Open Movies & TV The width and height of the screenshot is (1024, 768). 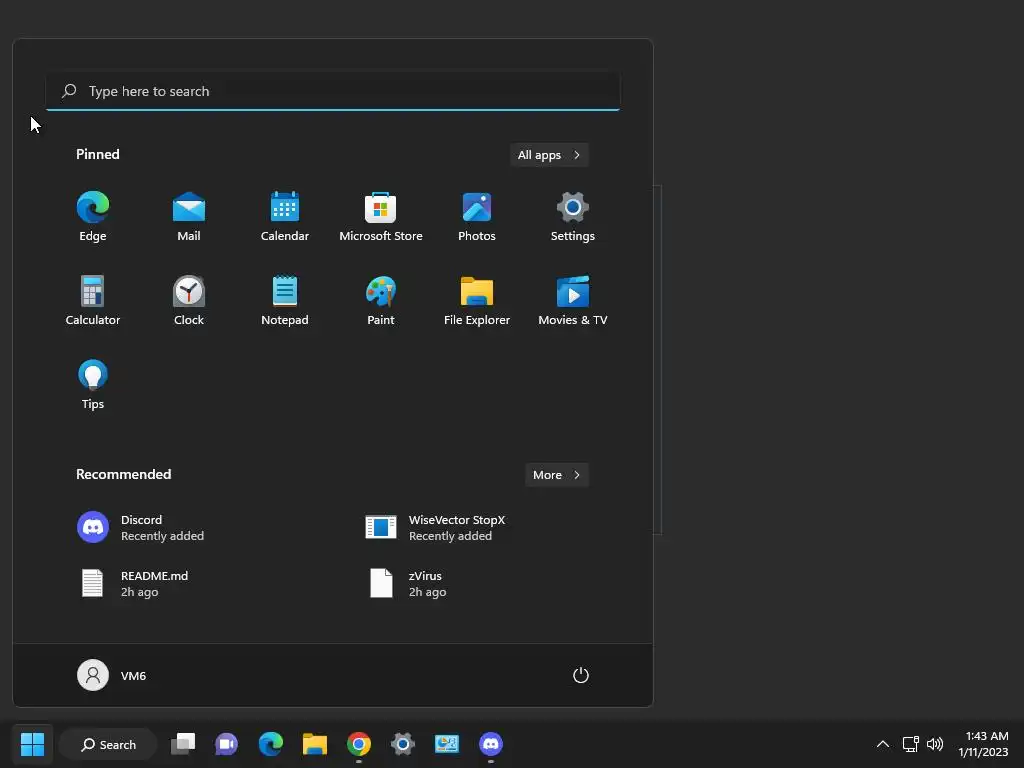573,301
